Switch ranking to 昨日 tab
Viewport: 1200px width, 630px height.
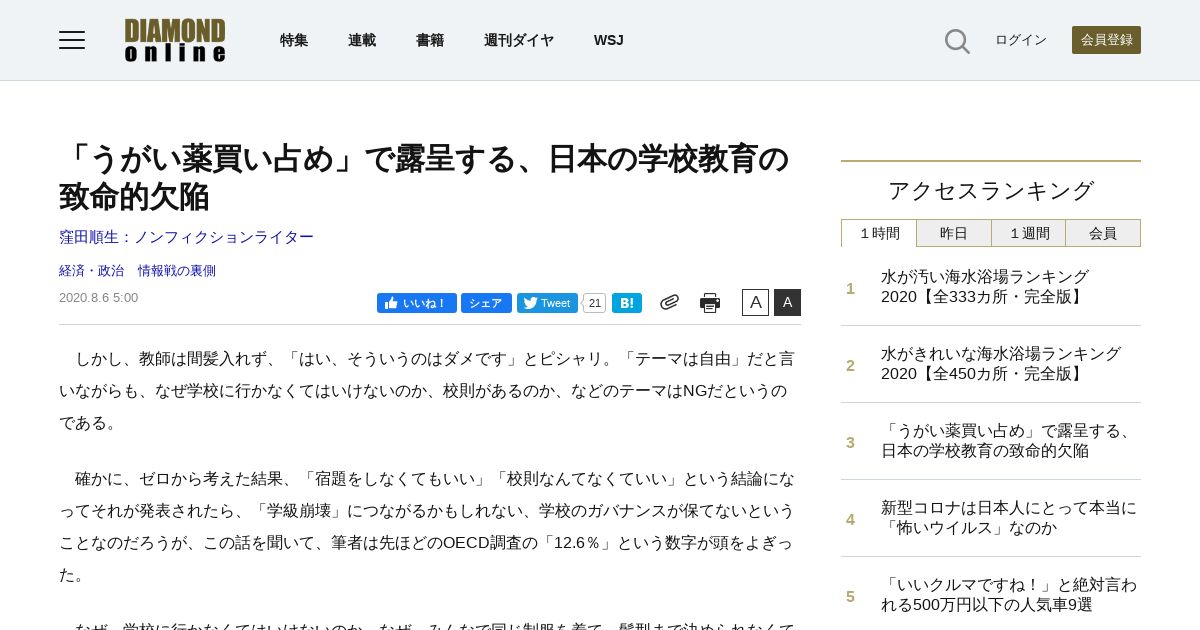point(954,233)
